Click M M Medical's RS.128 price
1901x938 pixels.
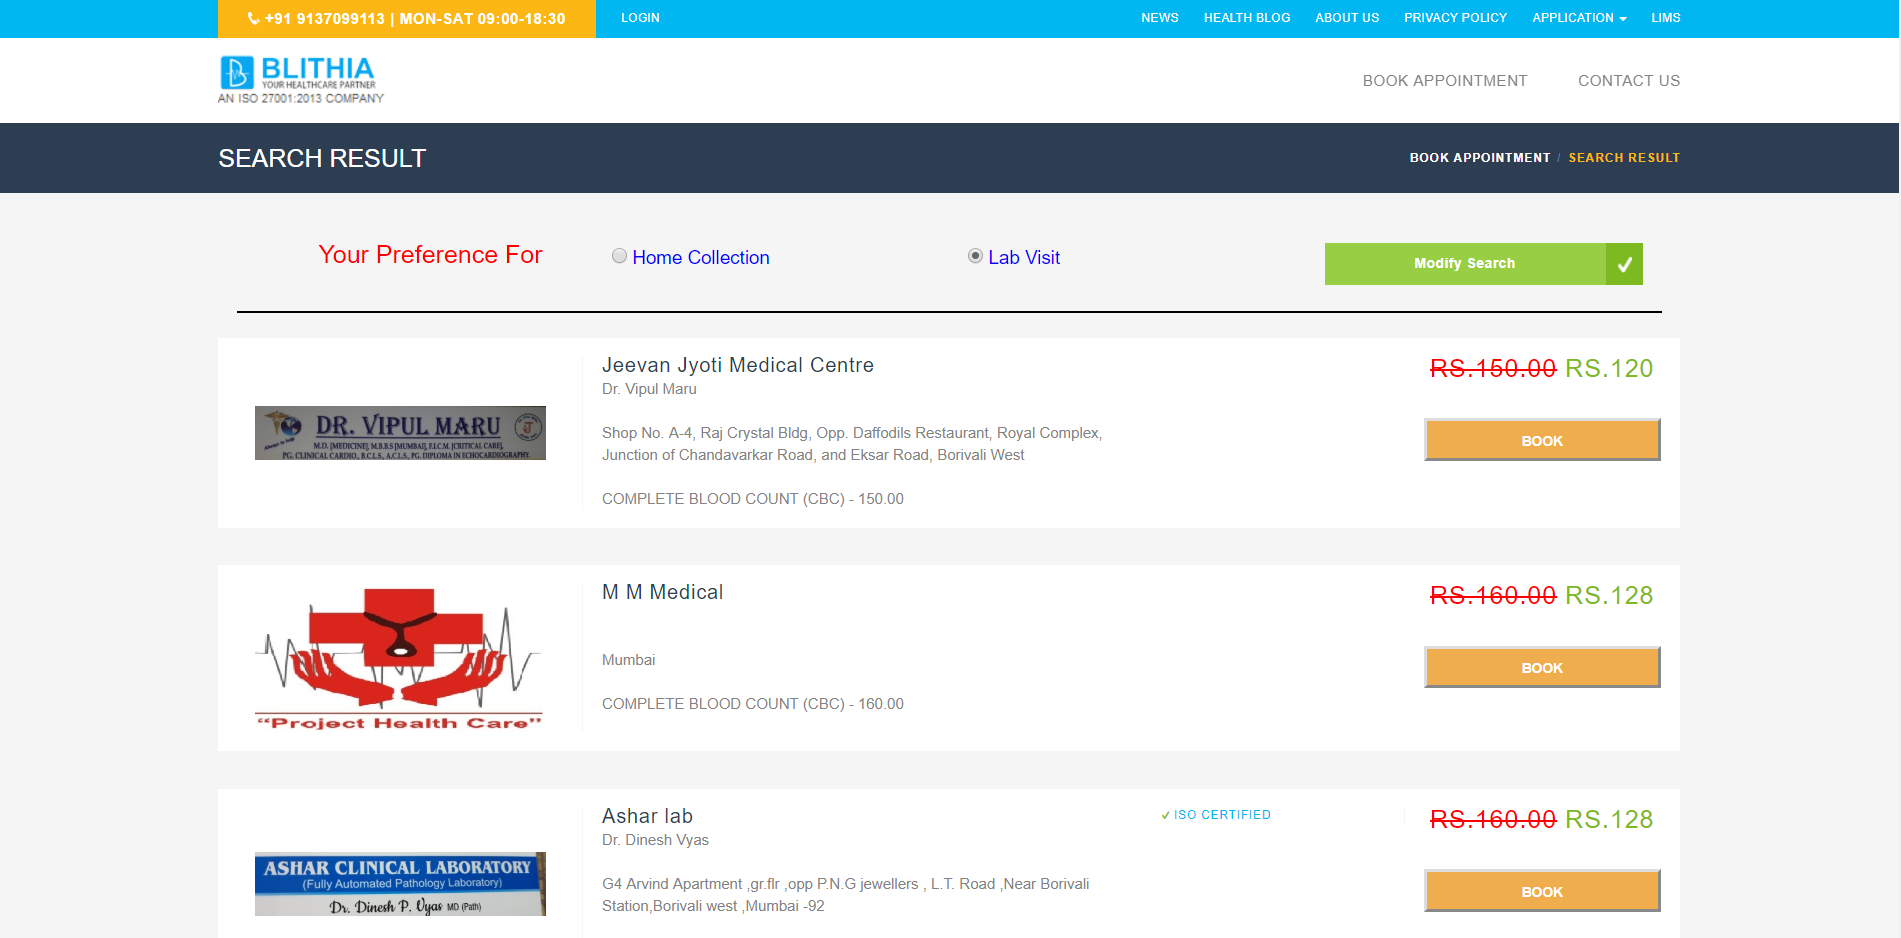click(1609, 596)
